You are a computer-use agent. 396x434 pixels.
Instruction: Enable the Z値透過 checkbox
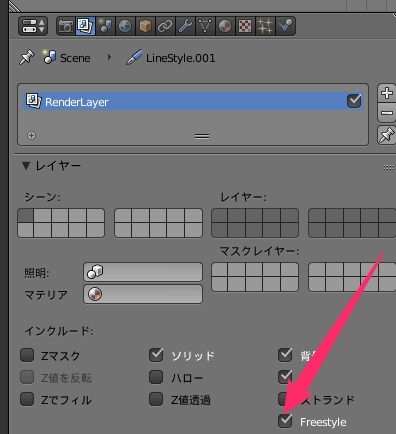click(x=156, y=399)
